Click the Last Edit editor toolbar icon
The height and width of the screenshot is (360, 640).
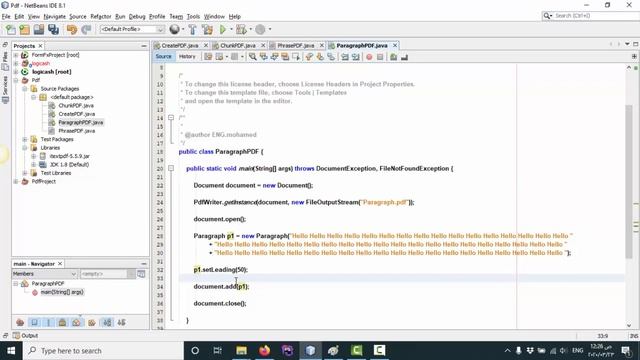(x=208, y=57)
